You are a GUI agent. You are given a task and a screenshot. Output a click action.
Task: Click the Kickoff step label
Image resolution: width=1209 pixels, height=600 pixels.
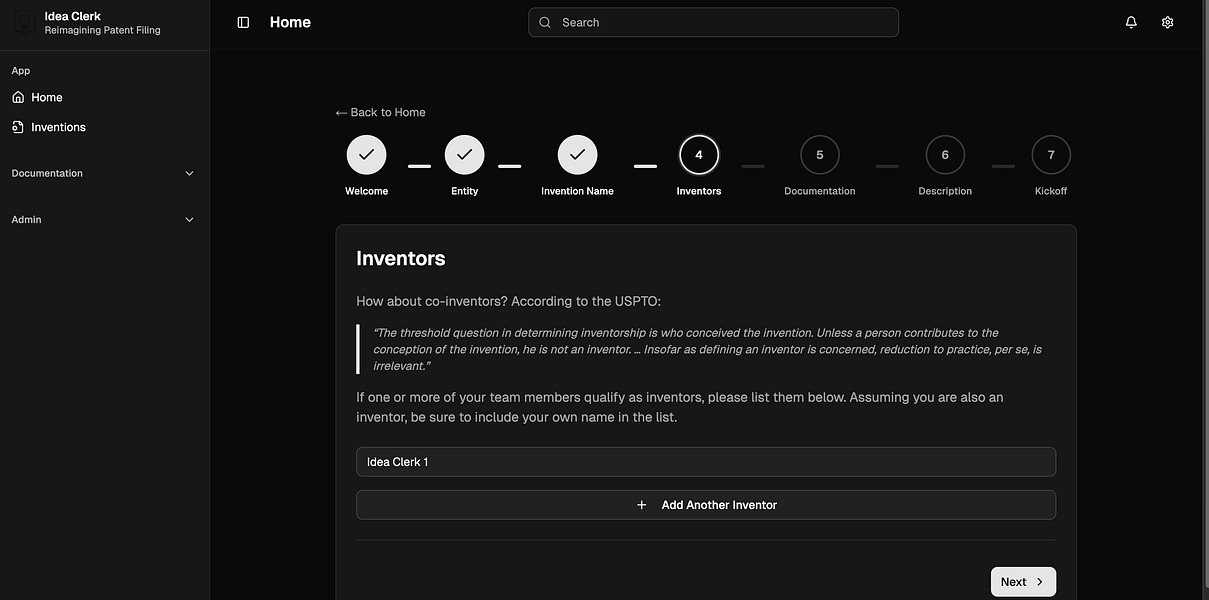[1051, 191]
